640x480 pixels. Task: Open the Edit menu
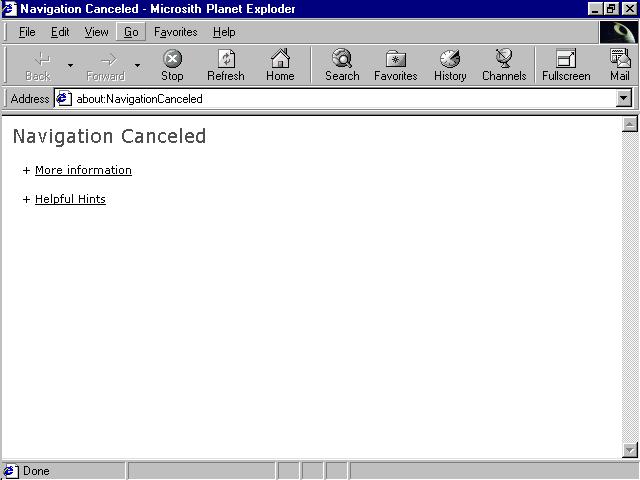[x=60, y=32]
